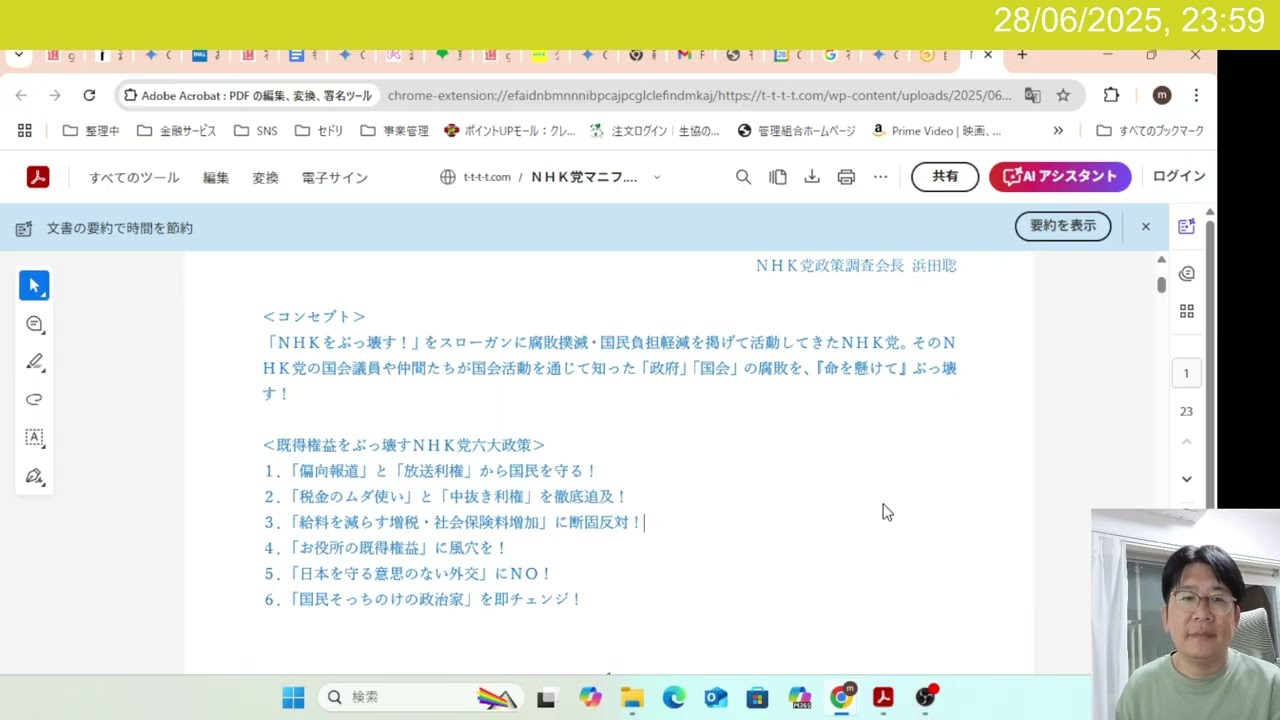Open the 電子サイン menu
Viewport: 1280px width, 720px height.
coord(335,177)
